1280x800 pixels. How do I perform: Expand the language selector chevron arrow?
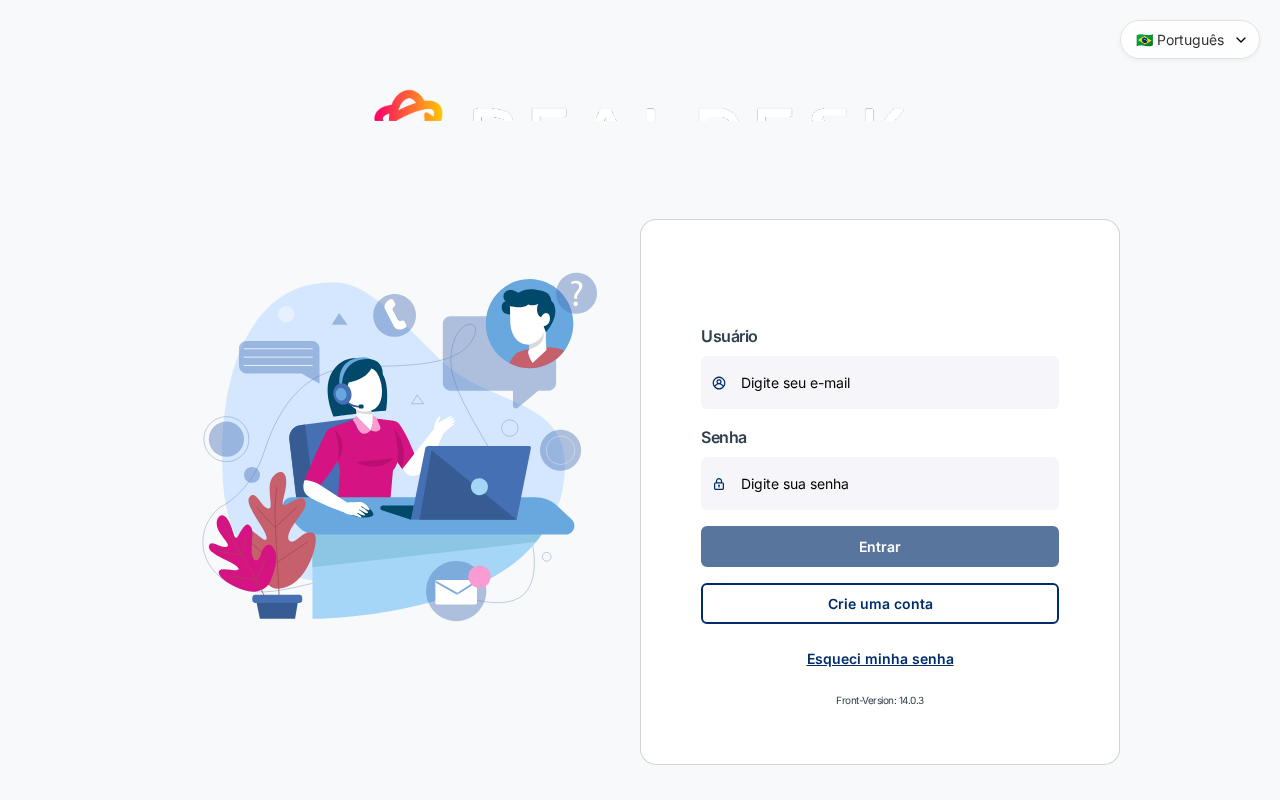point(1241,40)
